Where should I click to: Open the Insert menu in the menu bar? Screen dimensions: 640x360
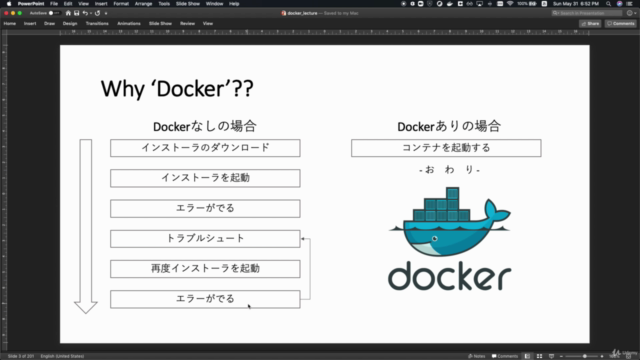click(101, 4)
